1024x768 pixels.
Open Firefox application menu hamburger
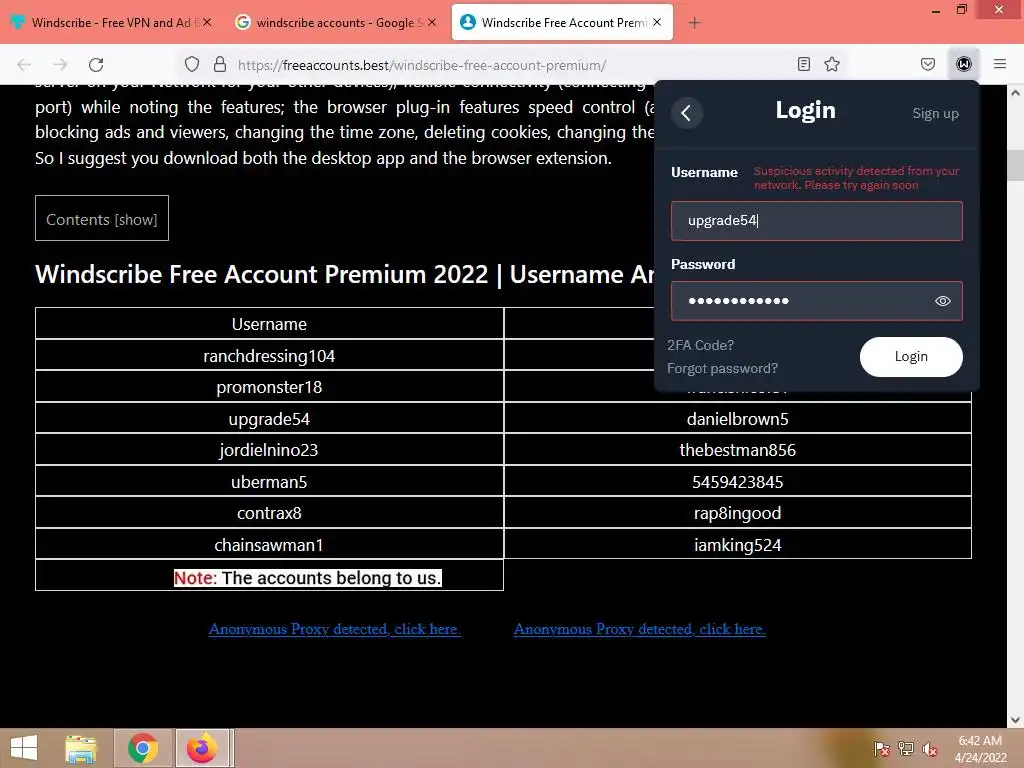(1000, 64)
